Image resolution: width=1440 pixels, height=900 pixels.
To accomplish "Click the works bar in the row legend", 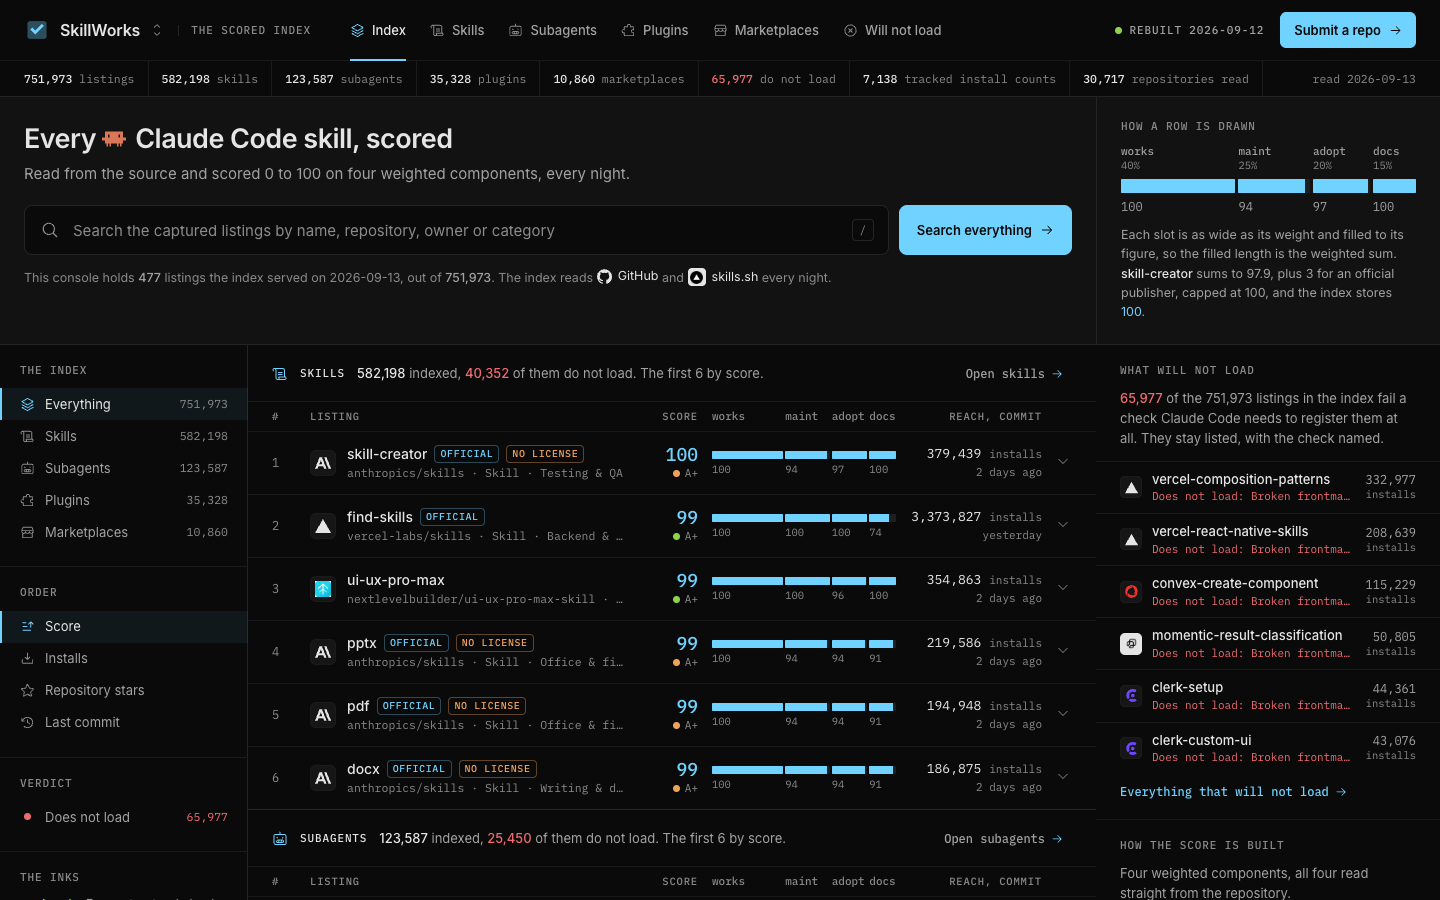I will click(x=1178, y=186).
